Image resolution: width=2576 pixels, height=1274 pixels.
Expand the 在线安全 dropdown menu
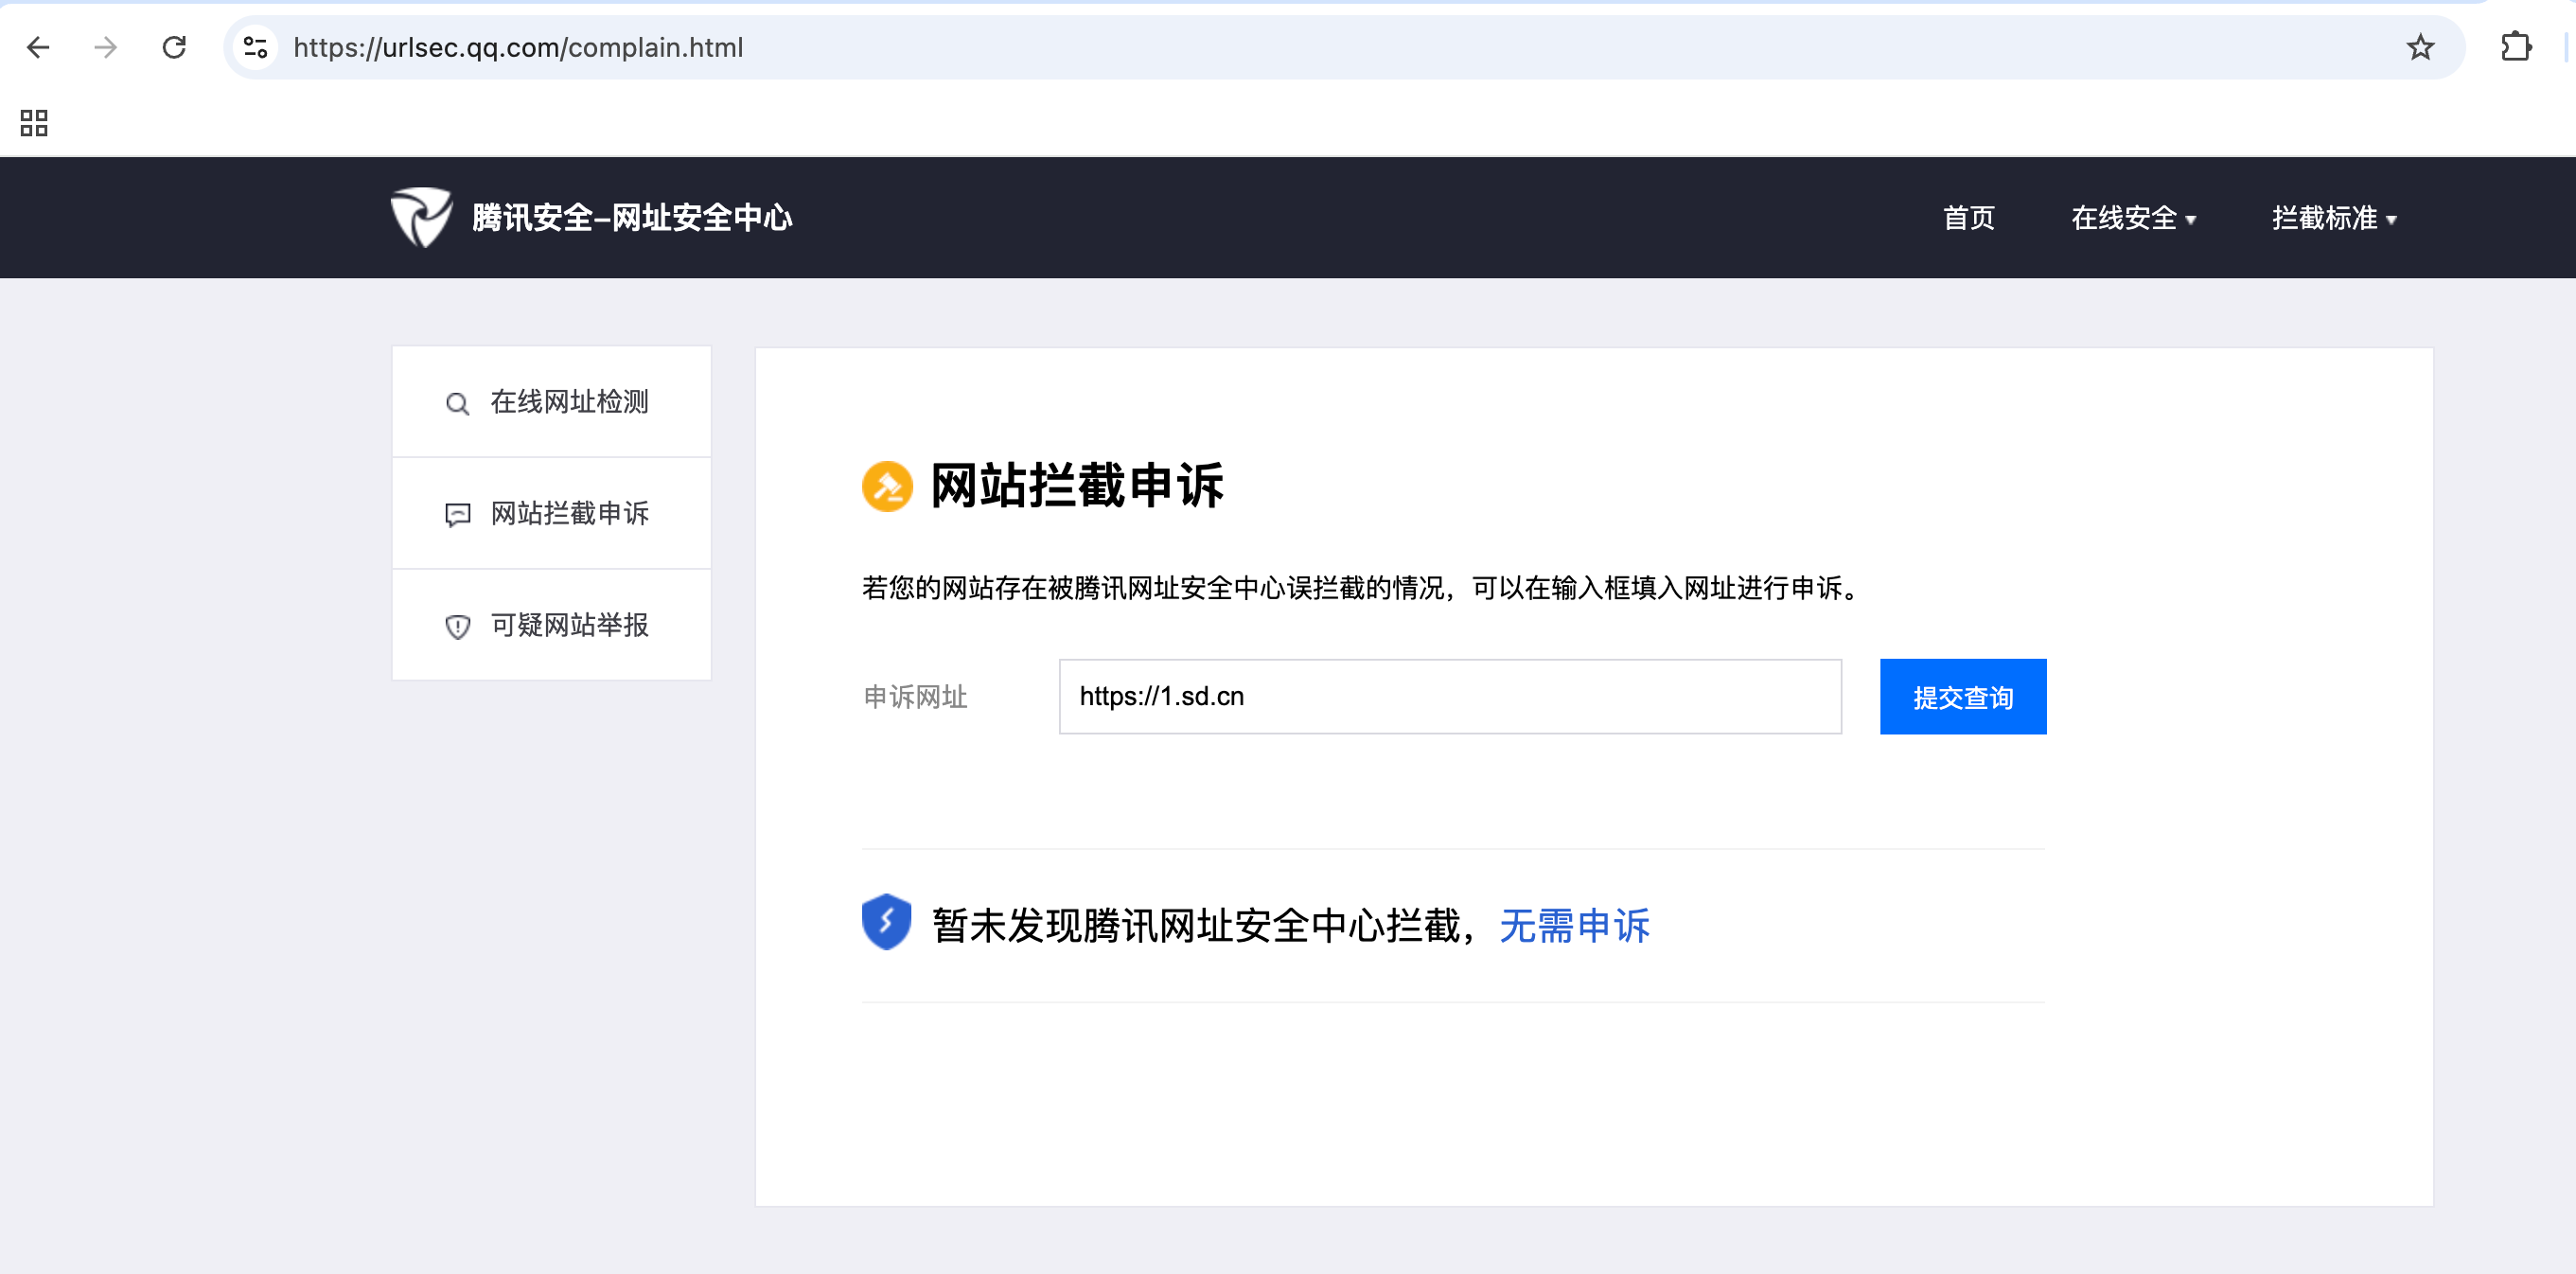pos(2132,218)
